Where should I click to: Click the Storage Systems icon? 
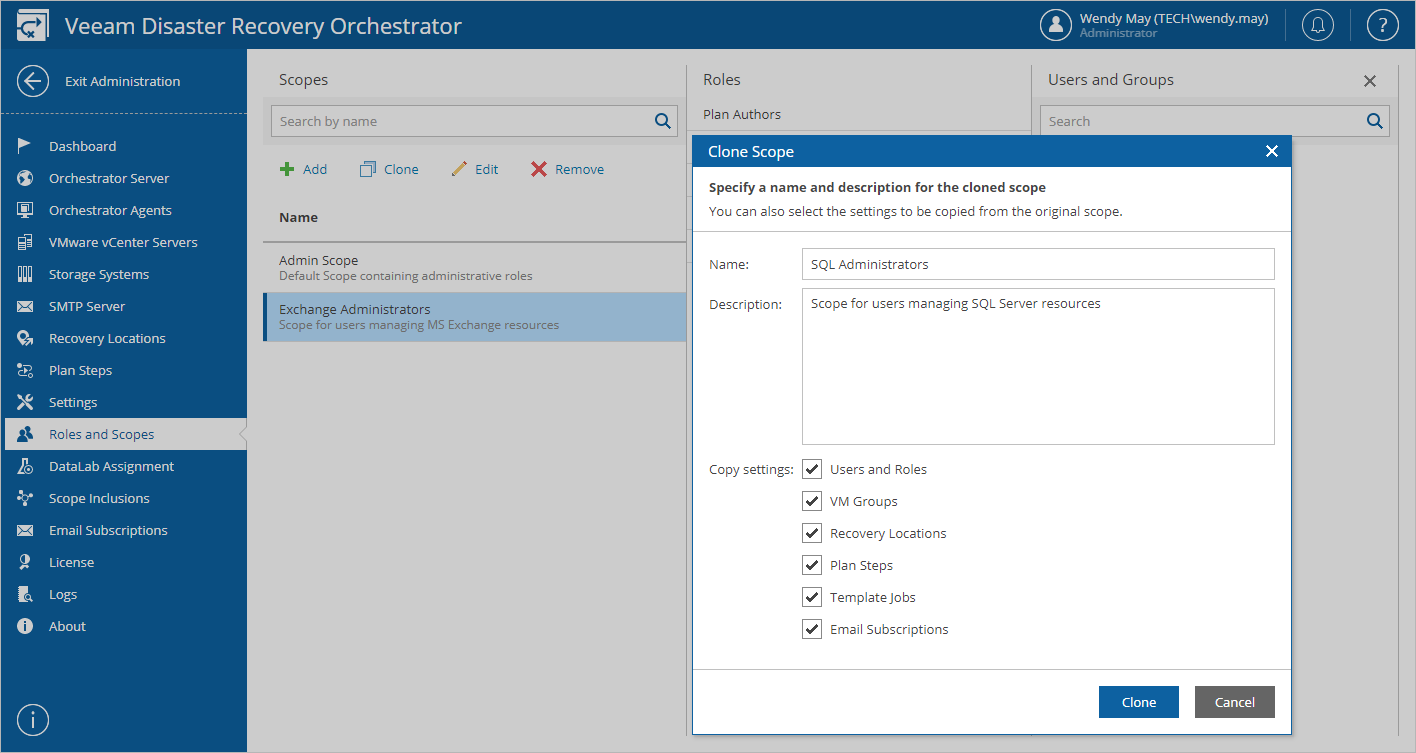pyautogui.click(x=25, y=274)
